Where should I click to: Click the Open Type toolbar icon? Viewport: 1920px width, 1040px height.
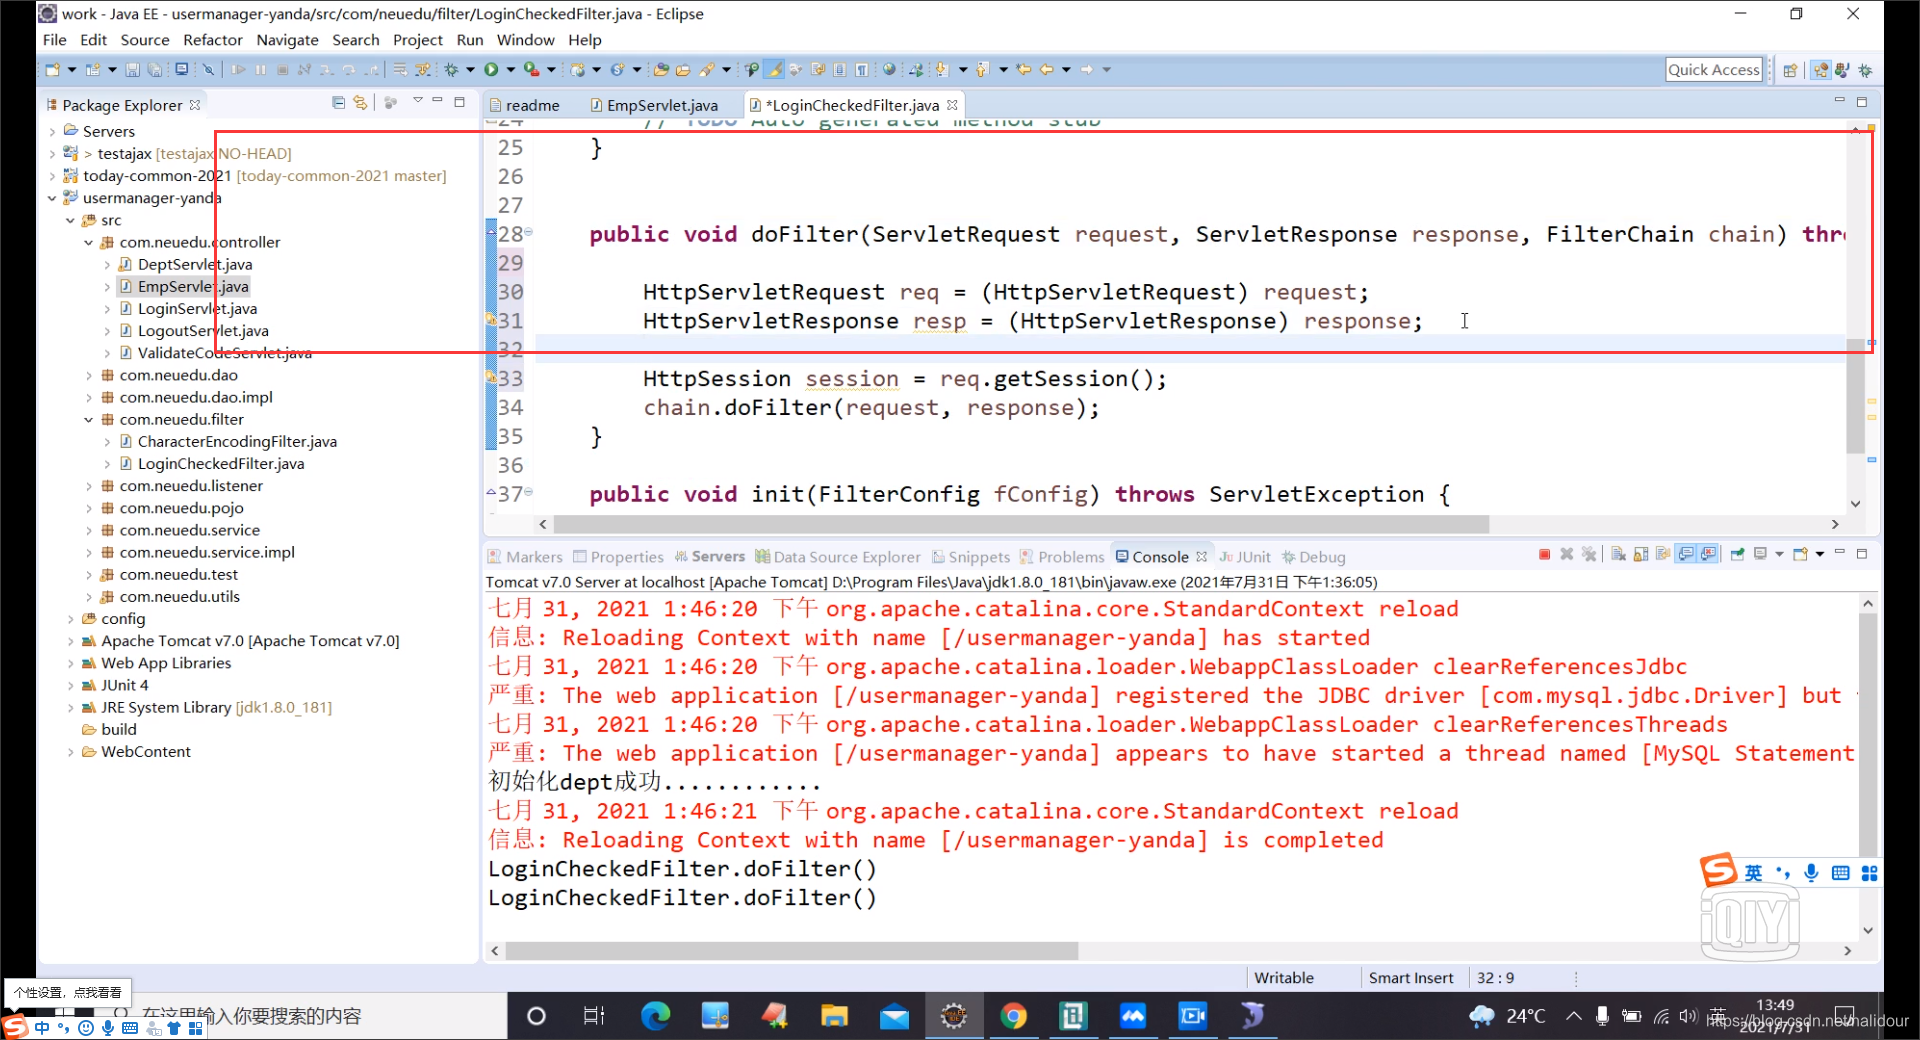[661, 70]
